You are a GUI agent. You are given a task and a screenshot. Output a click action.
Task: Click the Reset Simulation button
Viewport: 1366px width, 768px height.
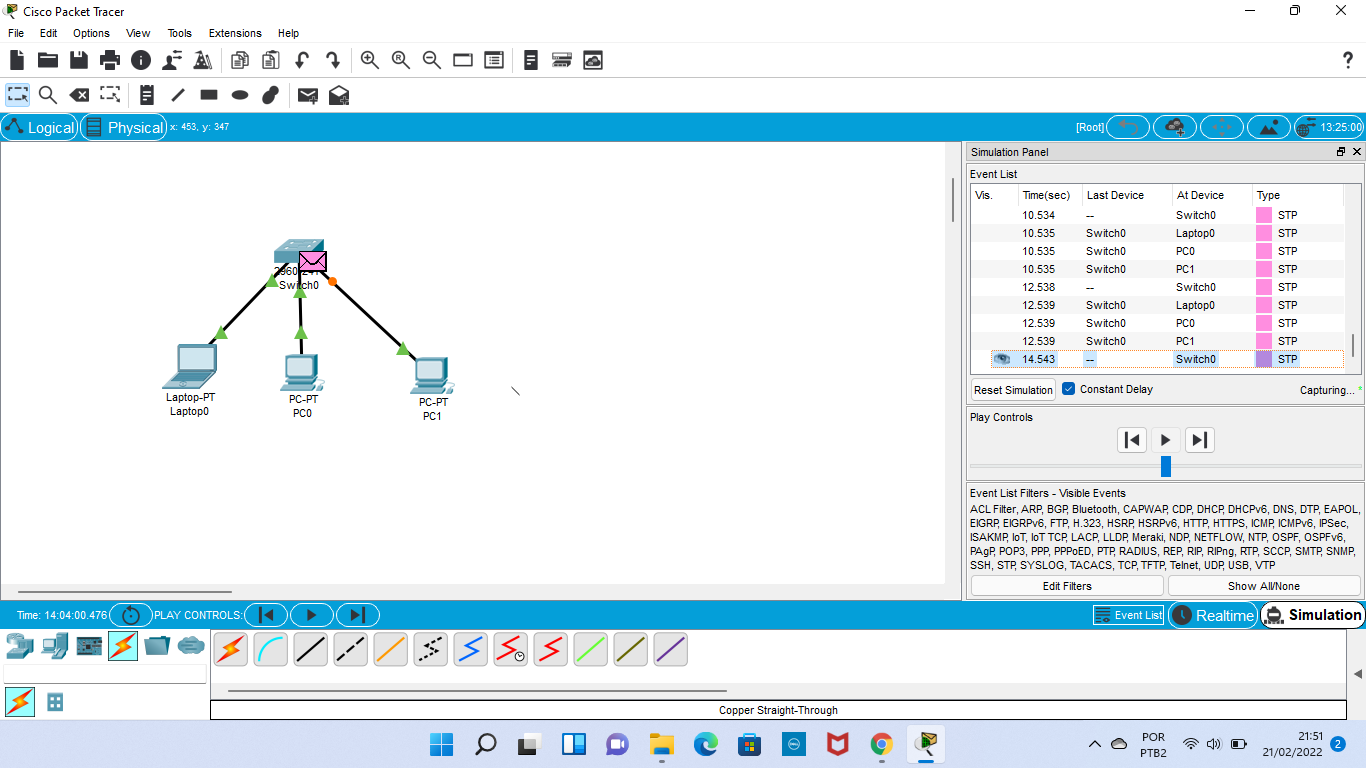(x=1013, y=390)
